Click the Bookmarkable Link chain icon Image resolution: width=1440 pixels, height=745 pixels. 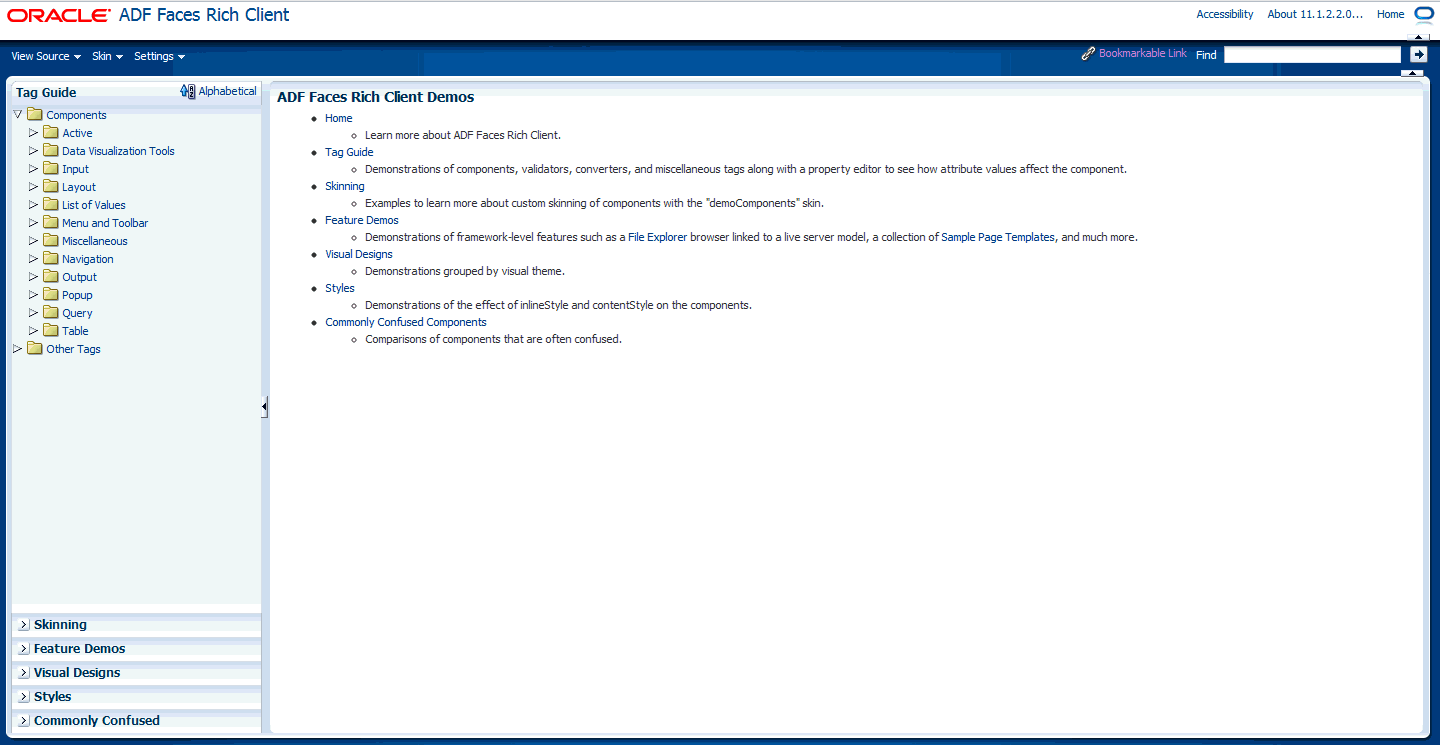[1088, 52]
